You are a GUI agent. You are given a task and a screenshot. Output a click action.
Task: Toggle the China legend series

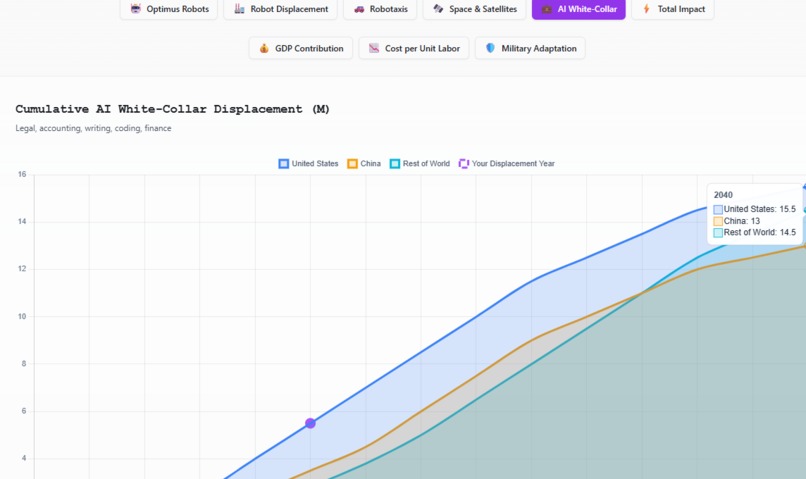point(364,163)
